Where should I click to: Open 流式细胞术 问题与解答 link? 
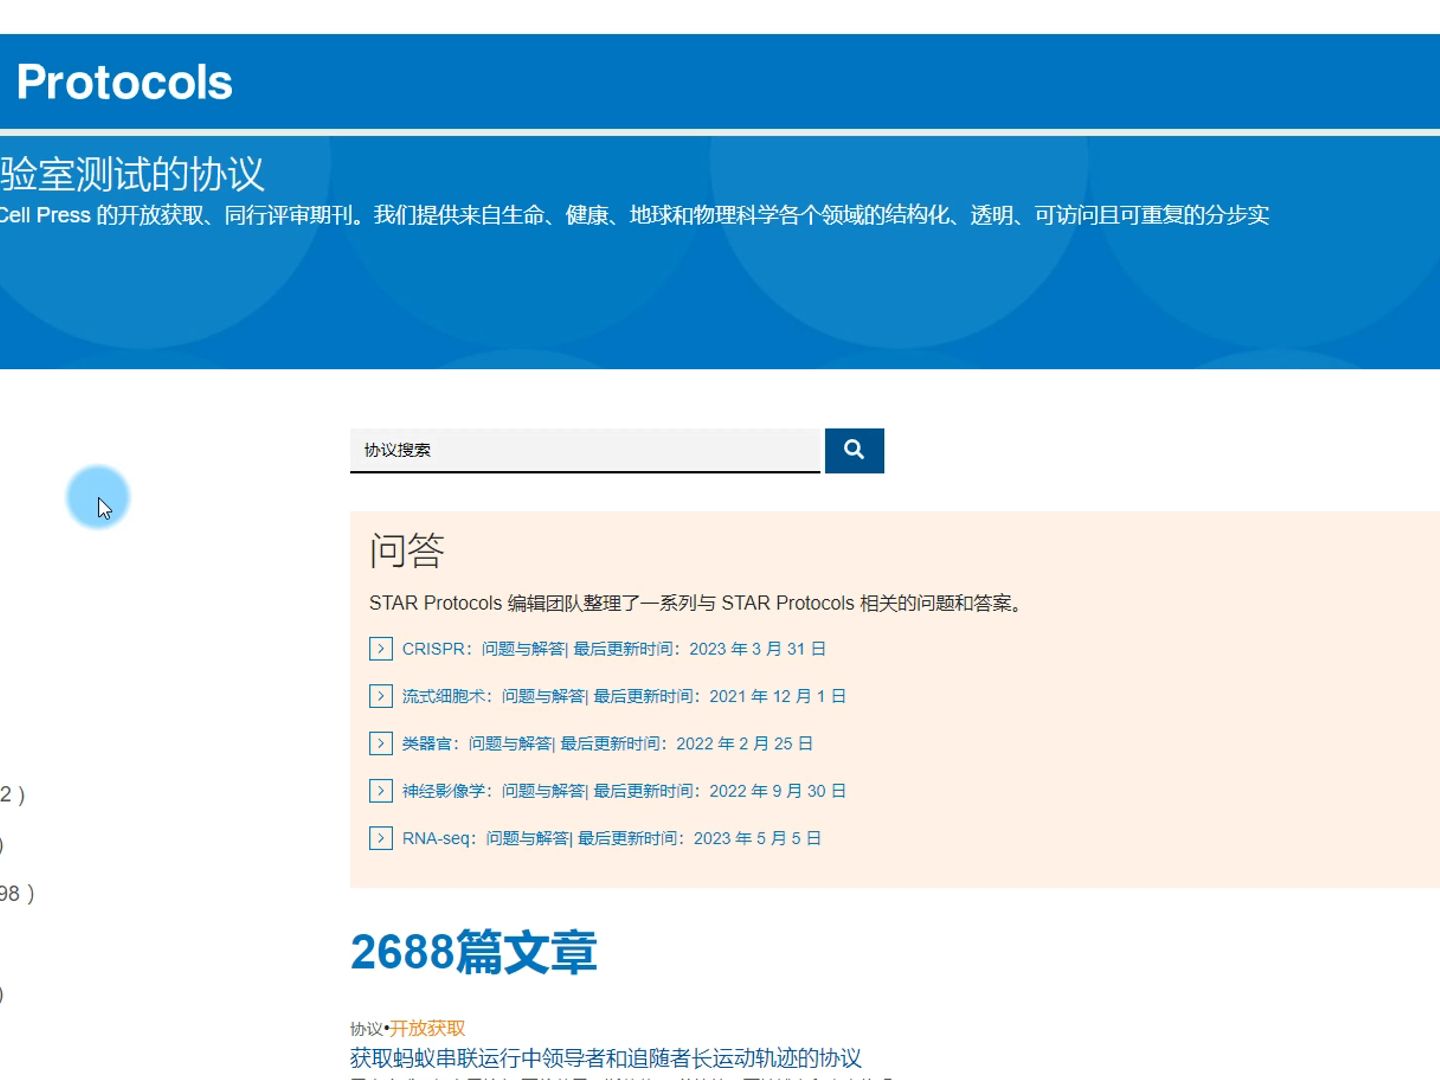point(624,696)
